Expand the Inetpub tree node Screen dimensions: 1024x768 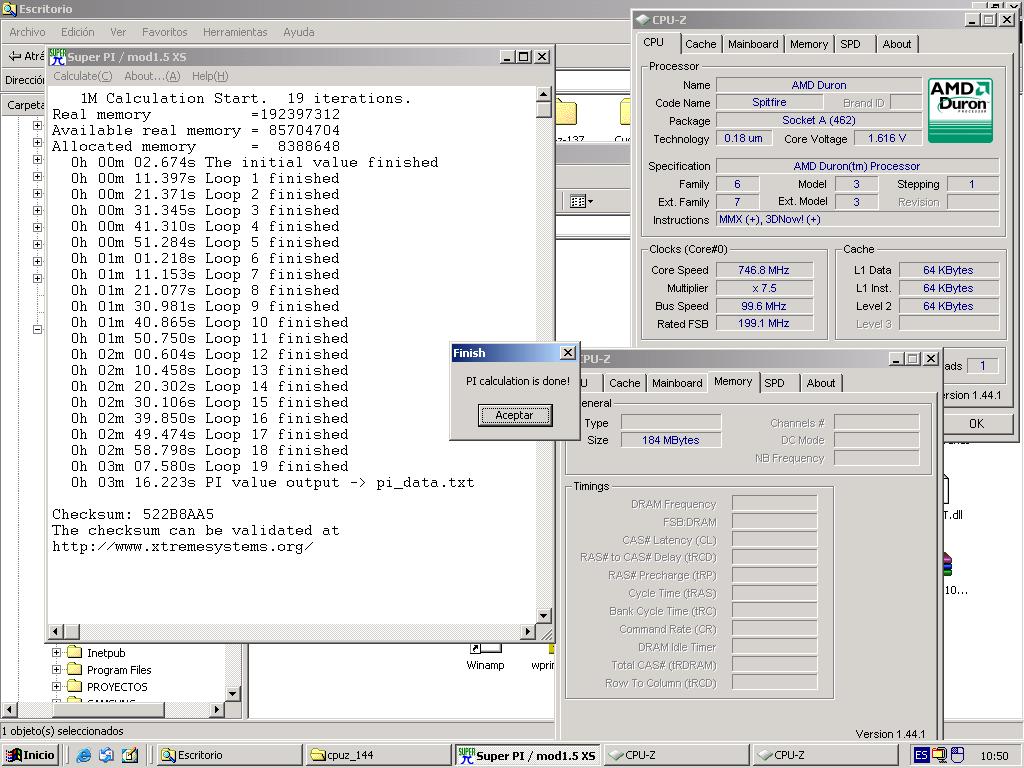coord(56,652)
